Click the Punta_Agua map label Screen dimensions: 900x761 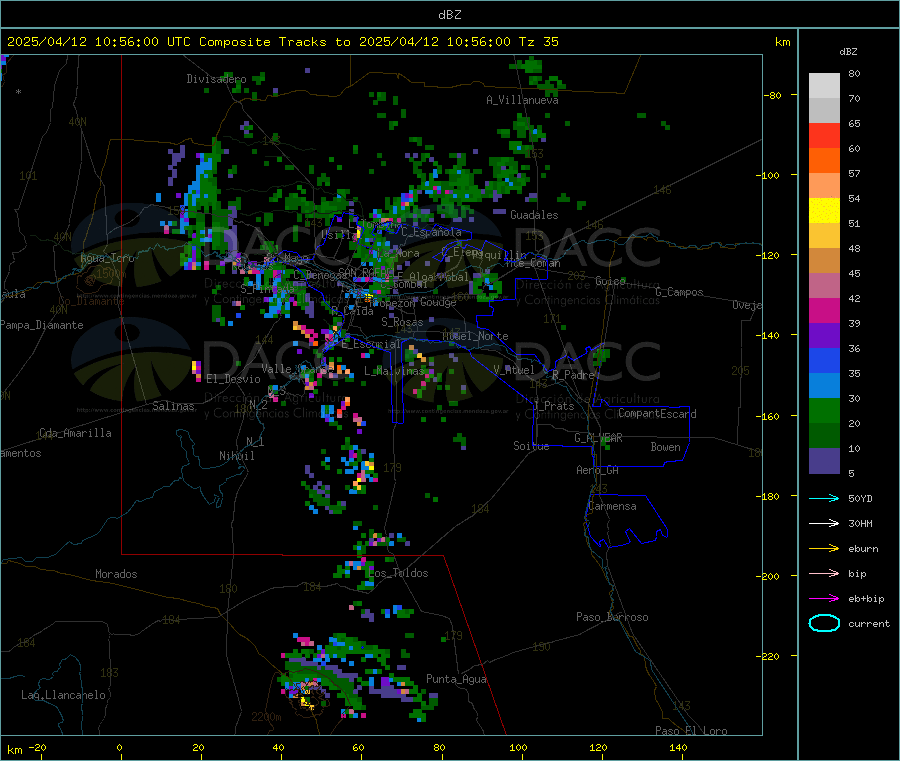tap(456, 679)
